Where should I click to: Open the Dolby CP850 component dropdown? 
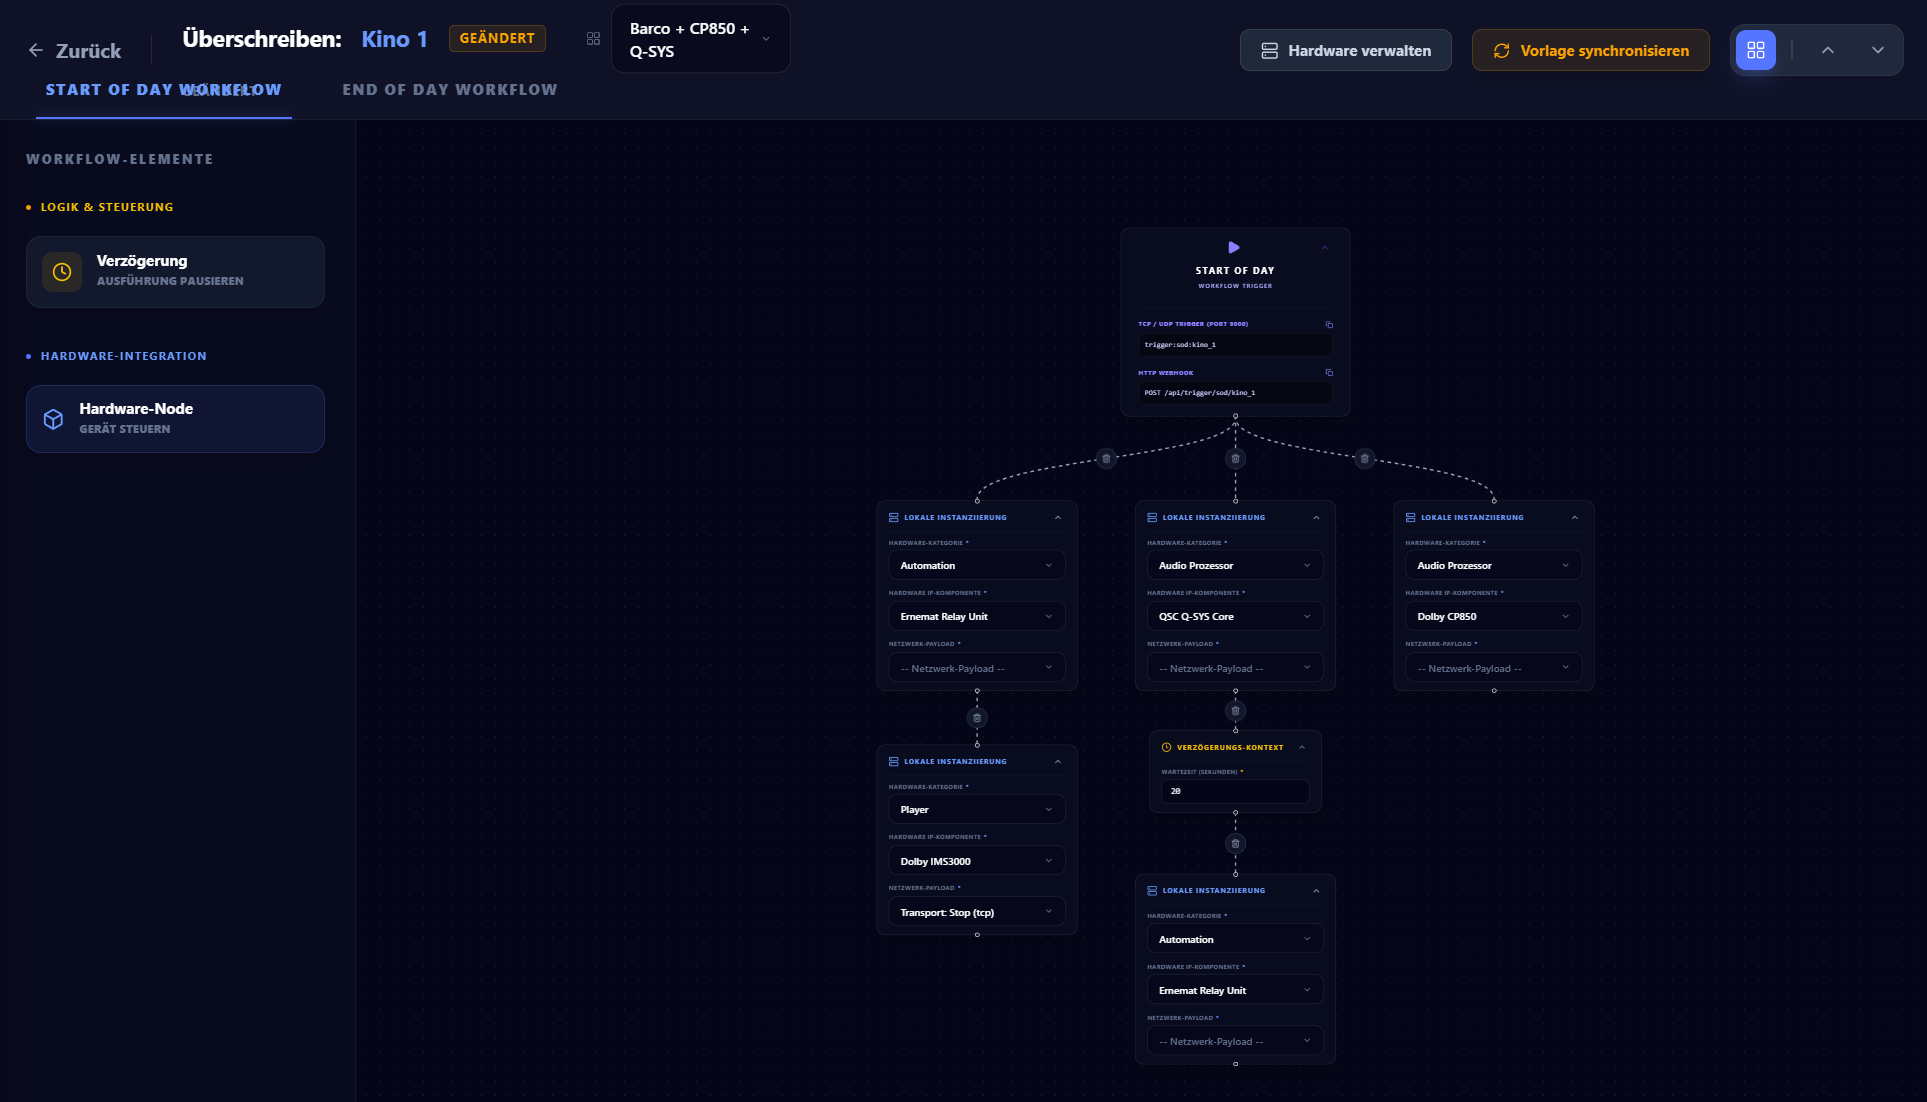1492,616
